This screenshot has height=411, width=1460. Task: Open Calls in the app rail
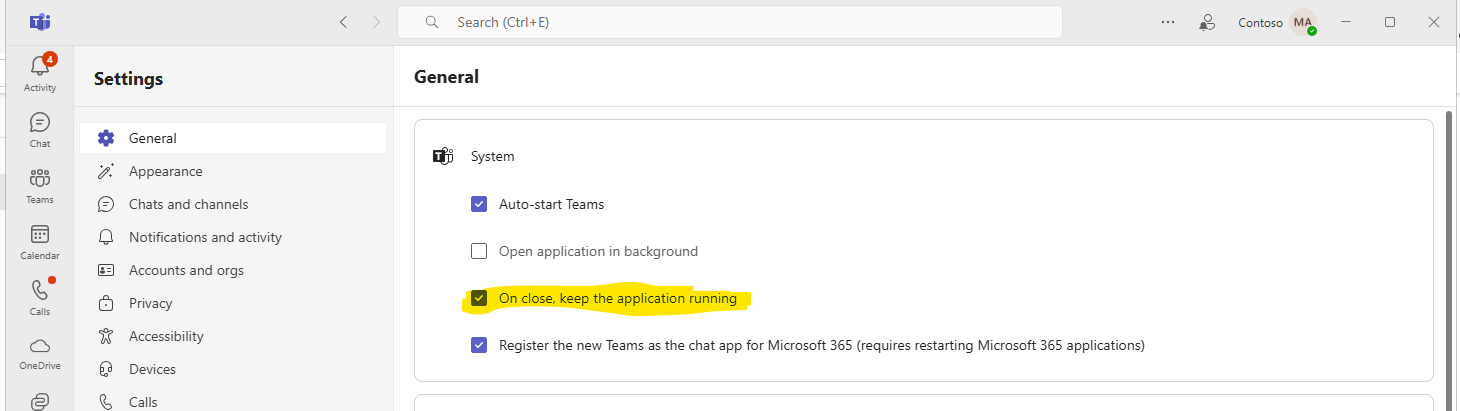point(40,297)
